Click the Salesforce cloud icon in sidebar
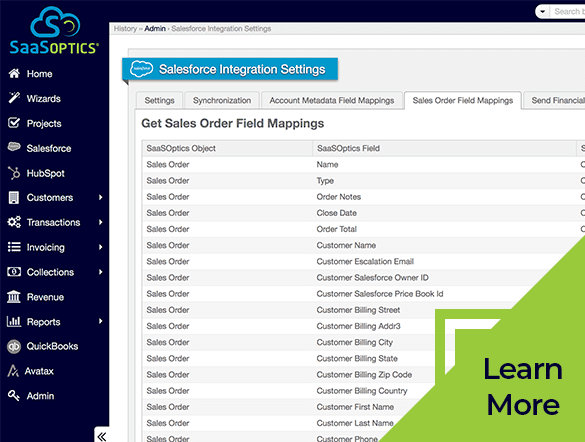Viewport: 585px width, 442px height. tap(14, 147)
